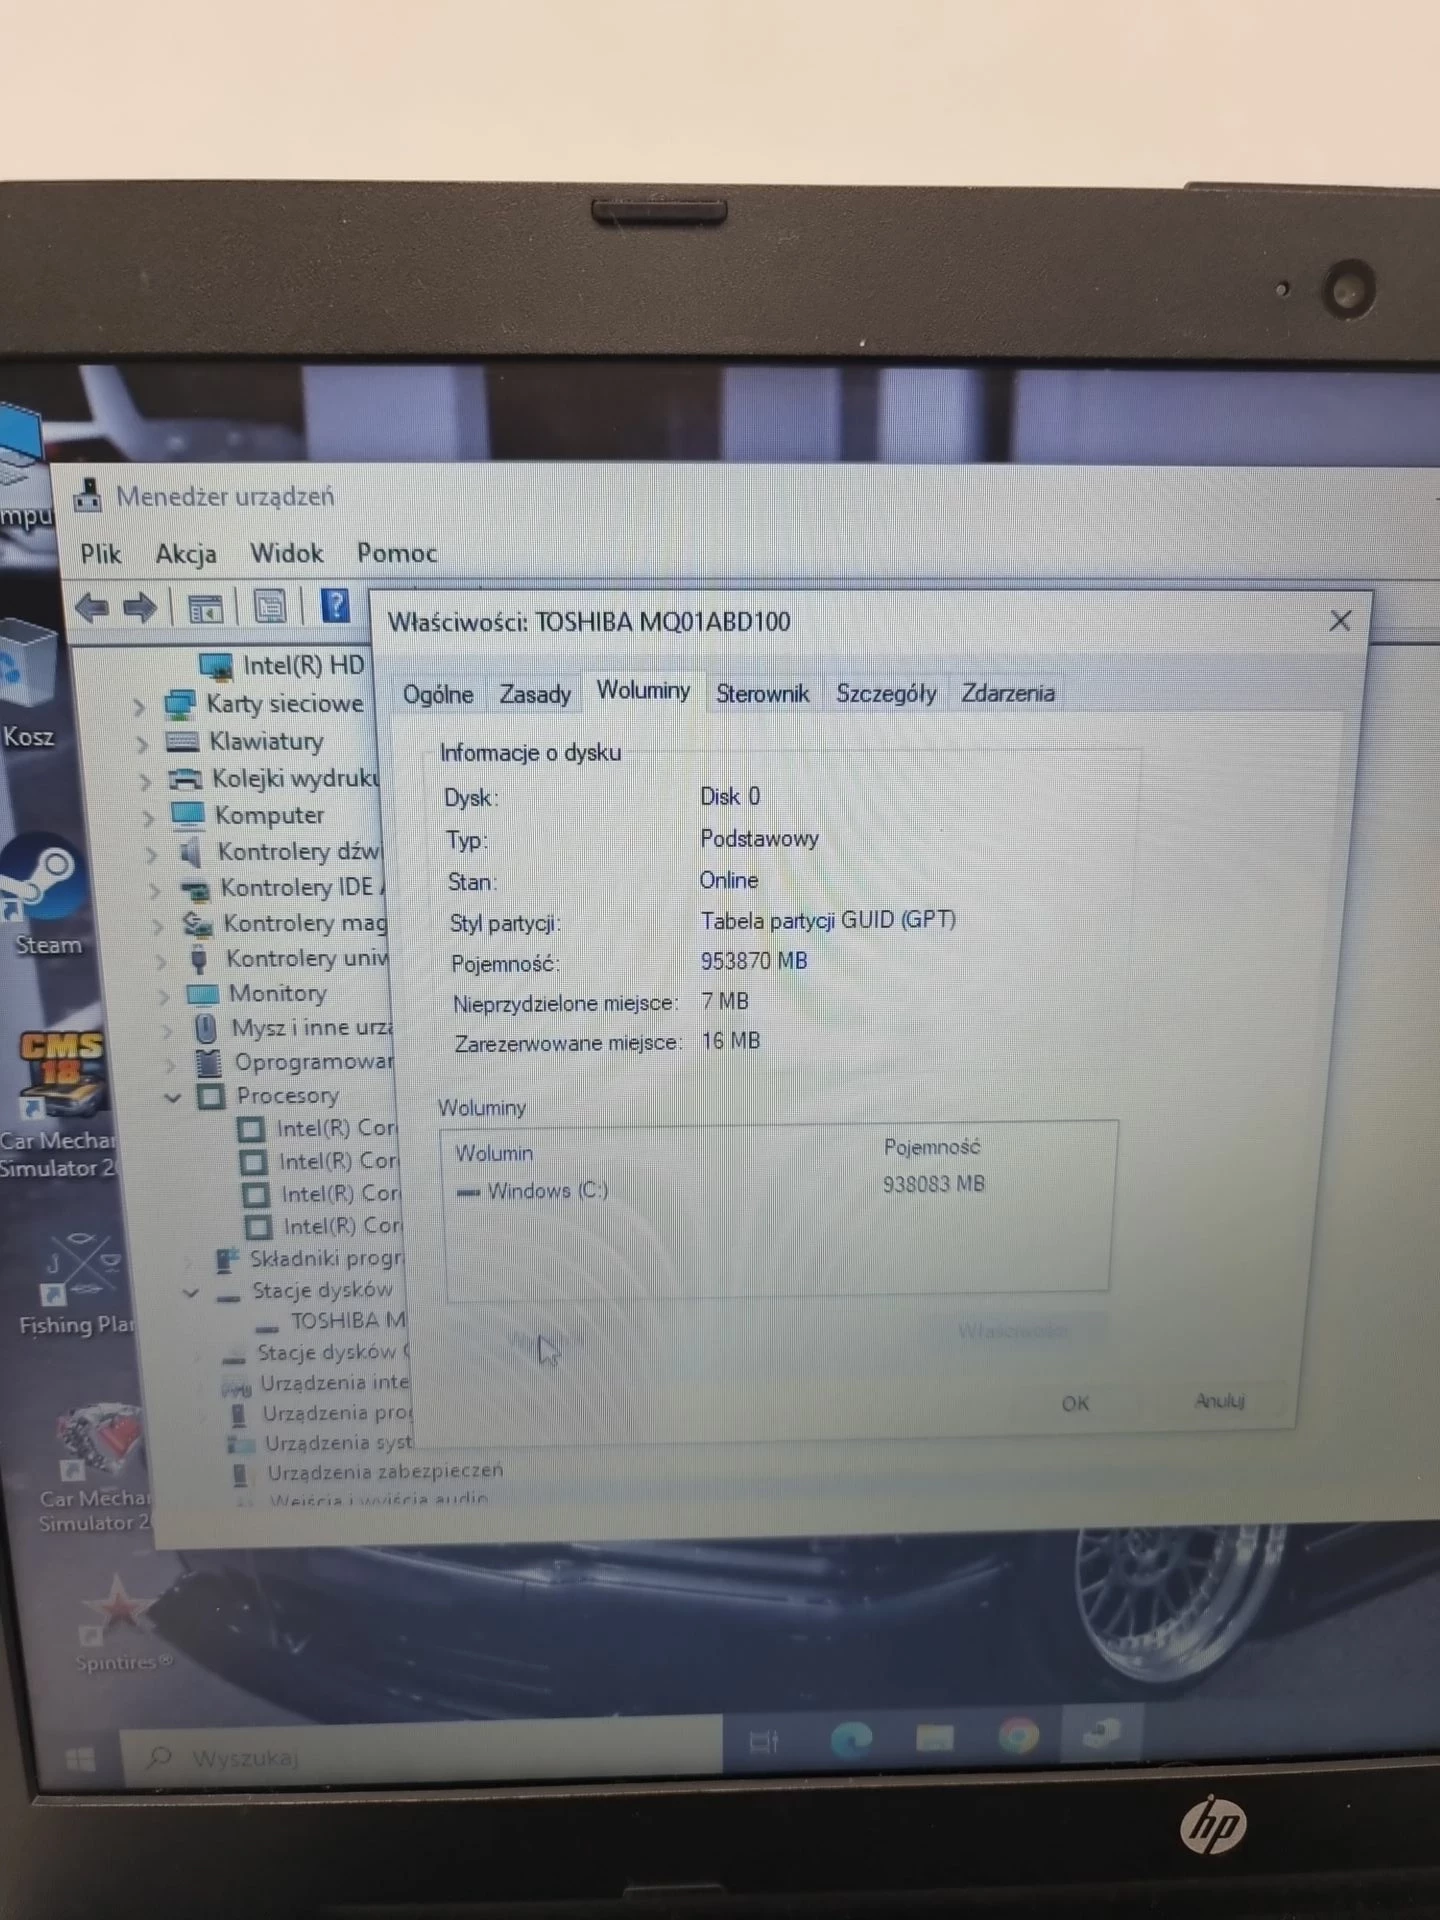Click the Device Manager taskbar icon
This screenshot has width=1440, height=1920.
coord(1101,1732)
